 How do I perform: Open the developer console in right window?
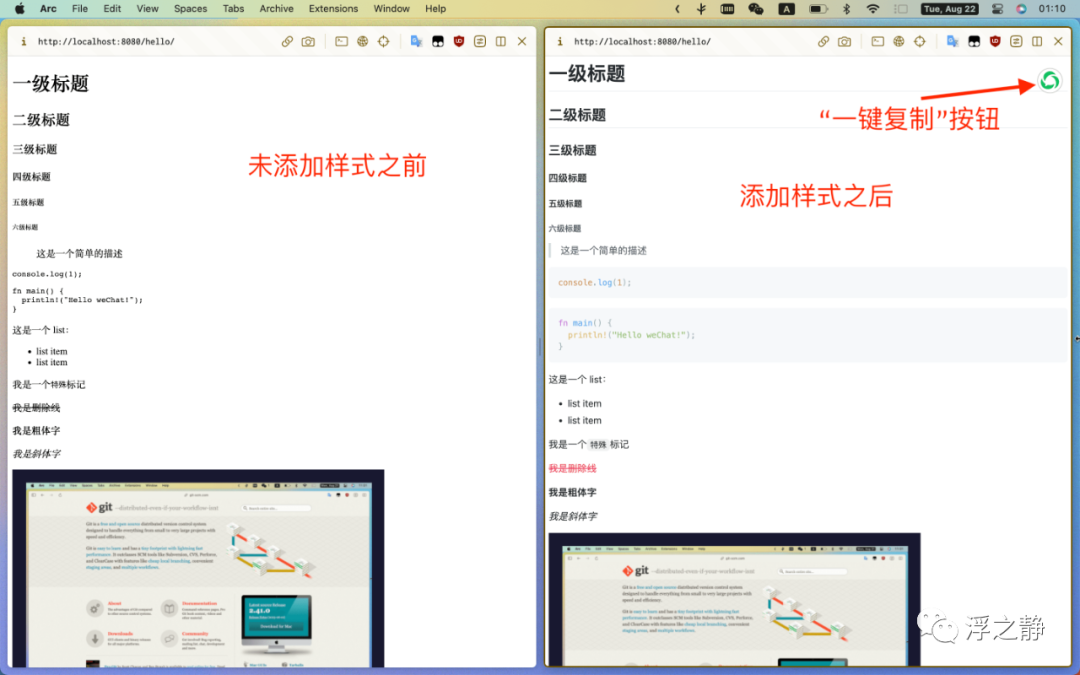click(x=878, y=41)
